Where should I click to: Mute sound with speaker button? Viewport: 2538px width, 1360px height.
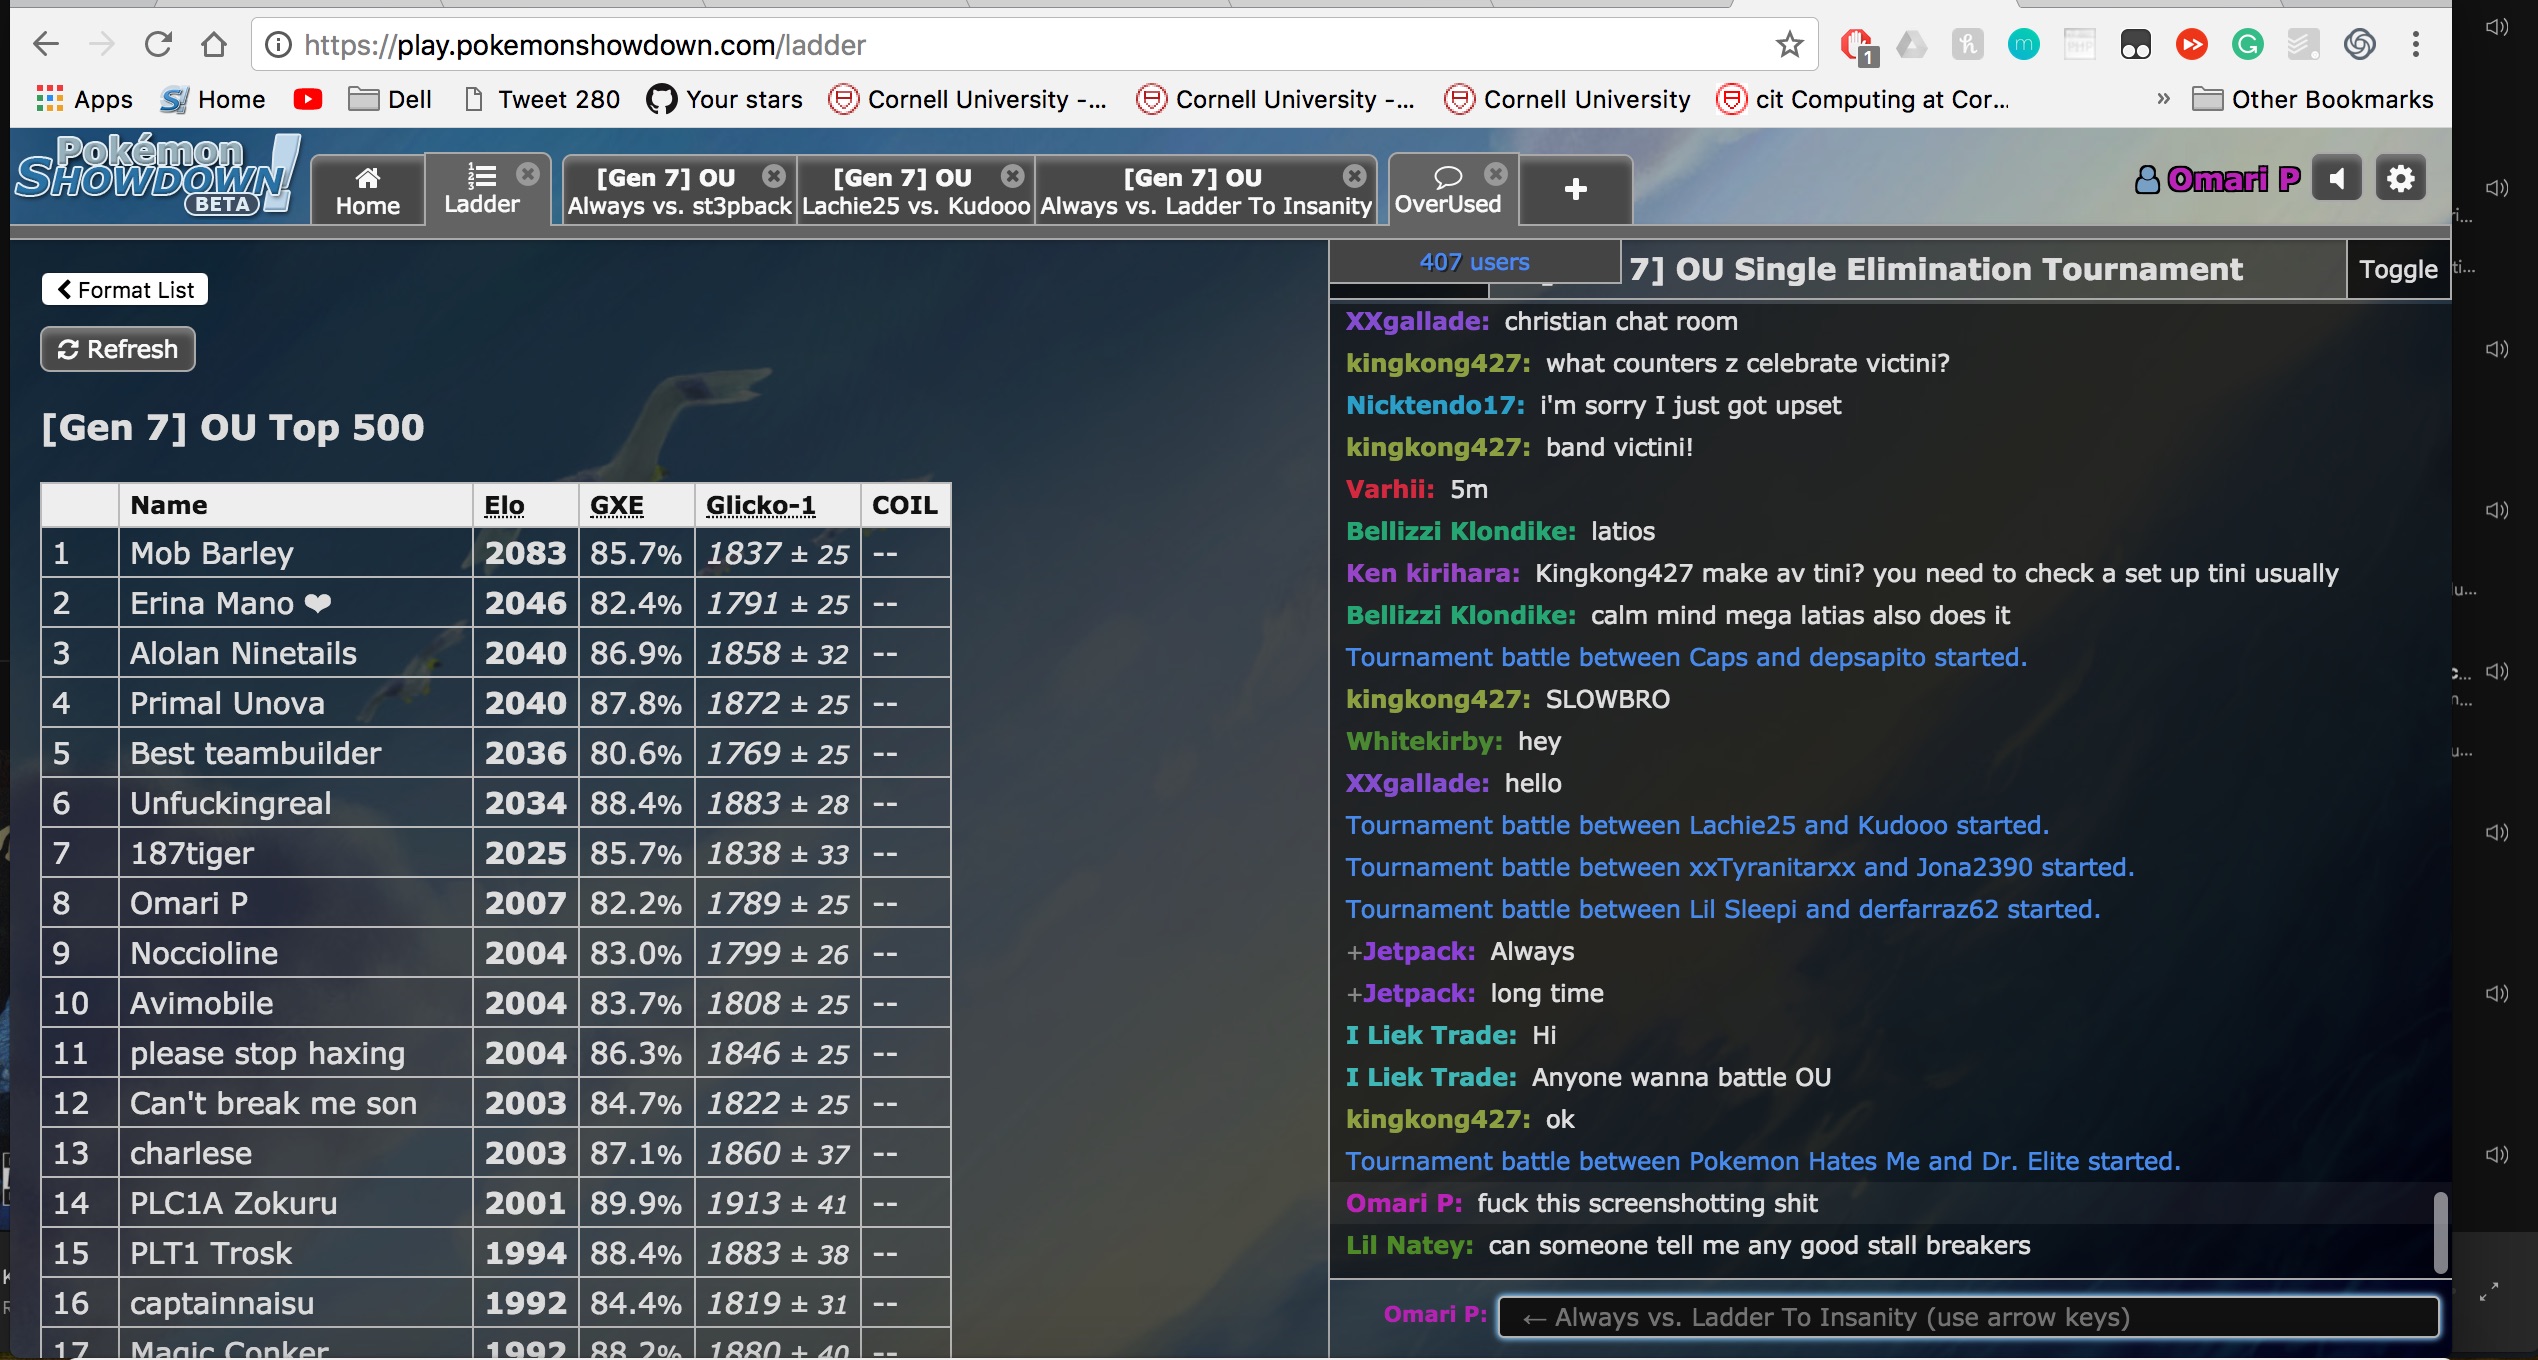coord(2336,179)
